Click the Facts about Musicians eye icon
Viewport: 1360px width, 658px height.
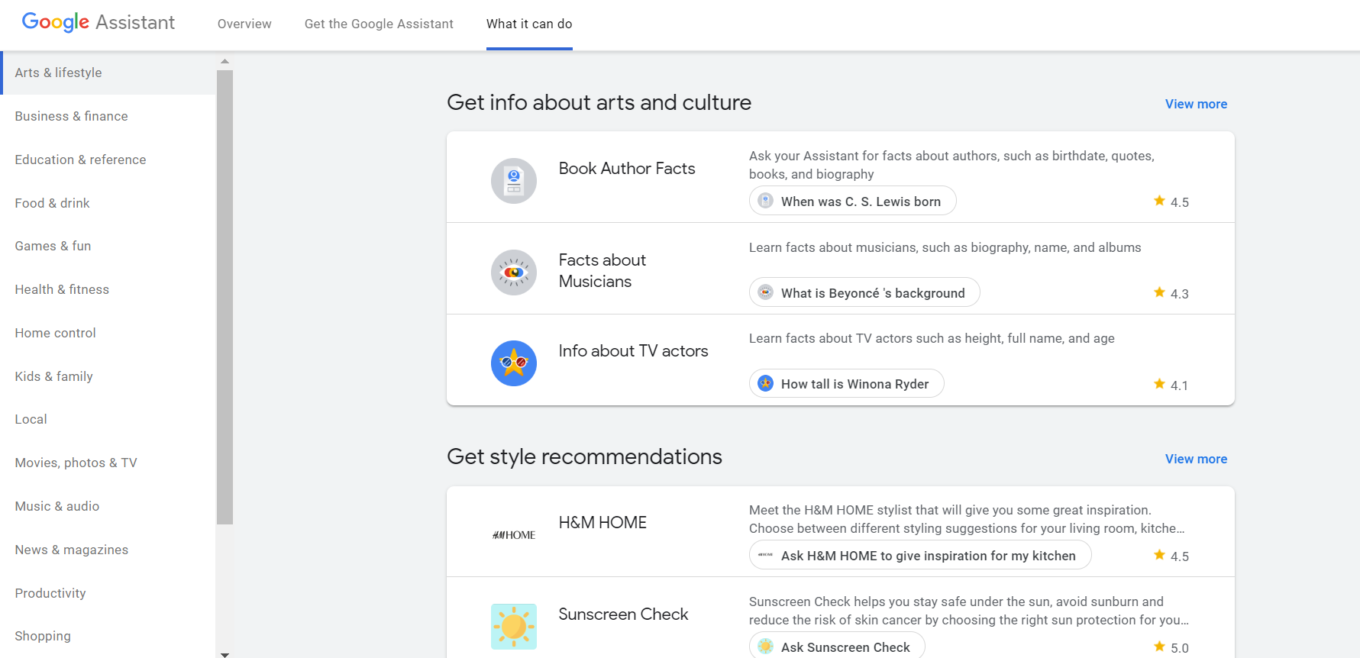coord(513,272)
